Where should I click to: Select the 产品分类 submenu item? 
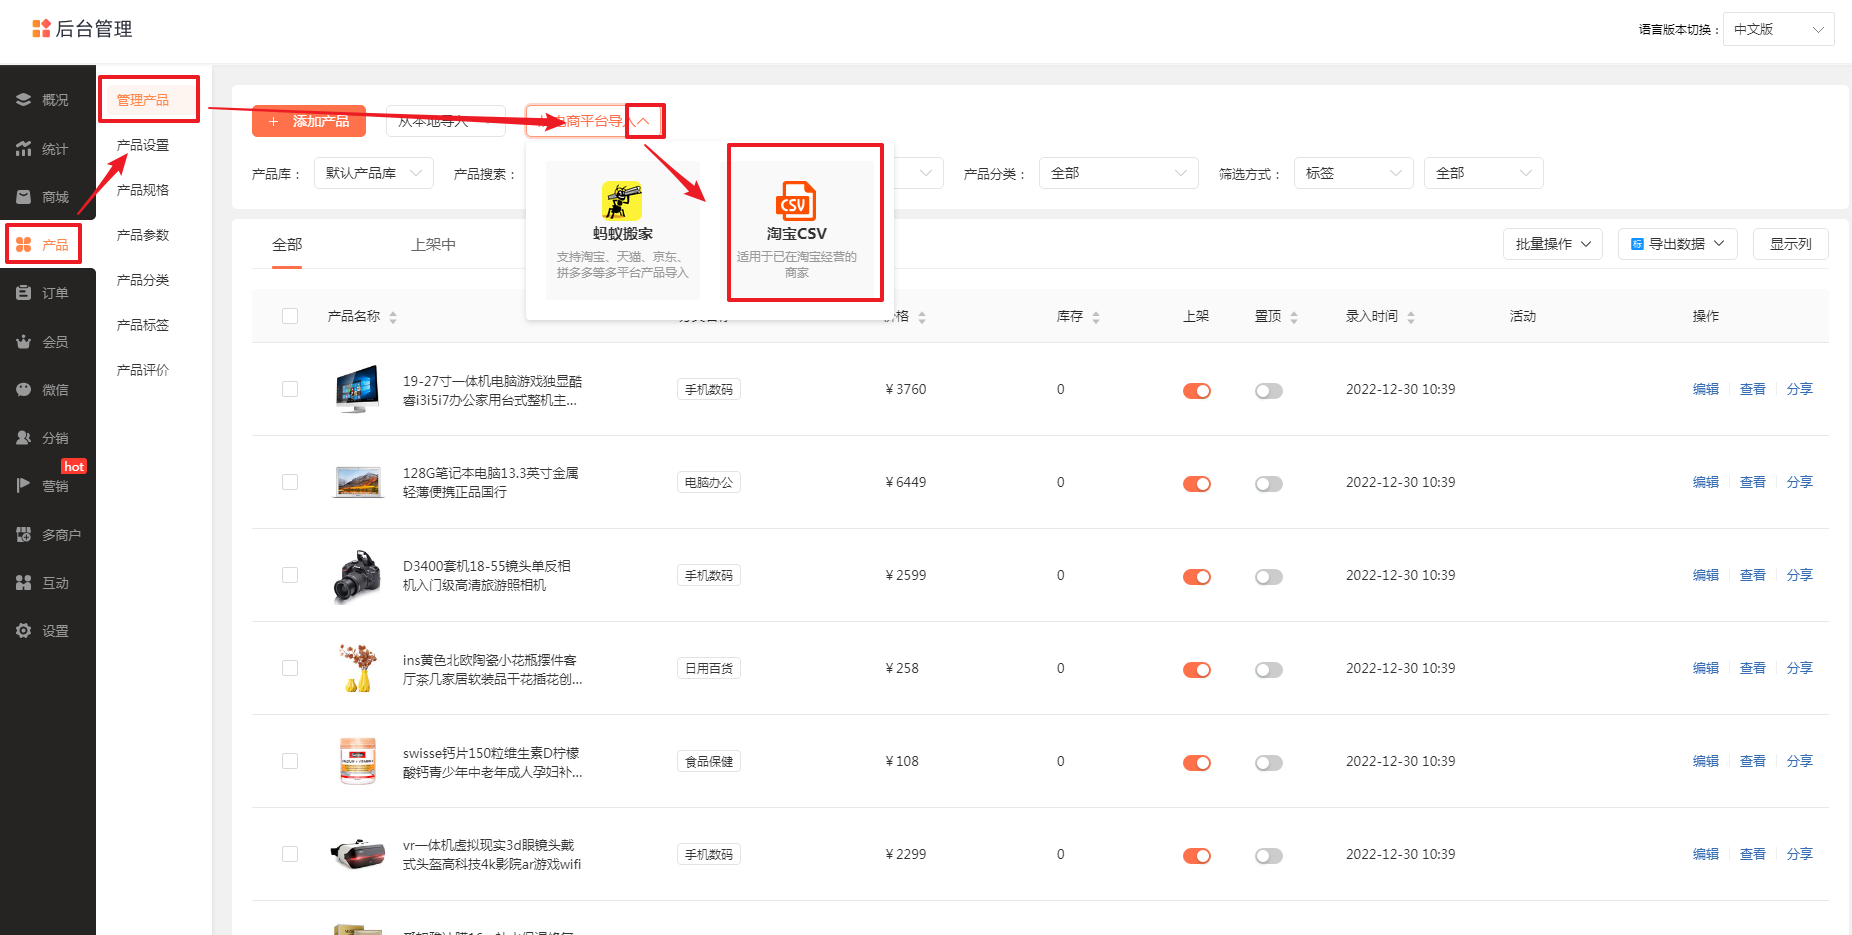pos(143,280)
